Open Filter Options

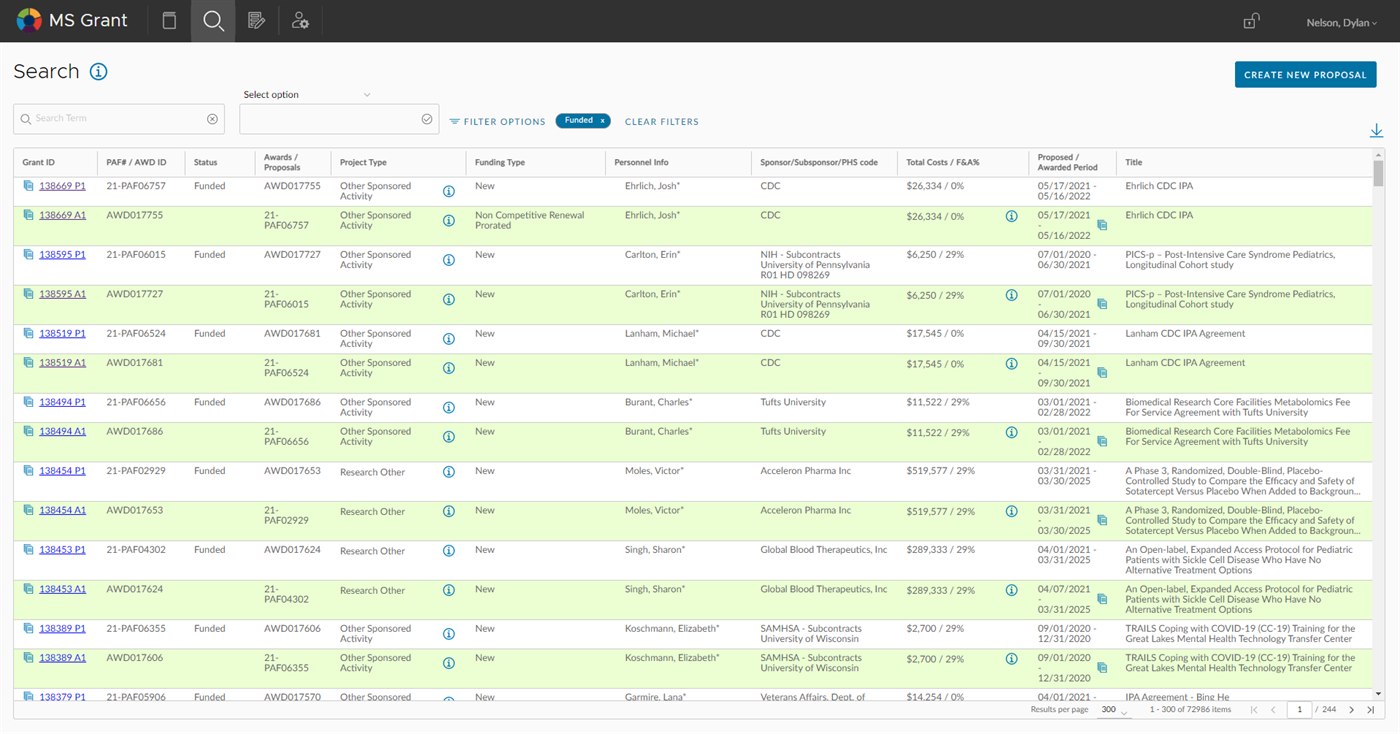pos(497,121)
